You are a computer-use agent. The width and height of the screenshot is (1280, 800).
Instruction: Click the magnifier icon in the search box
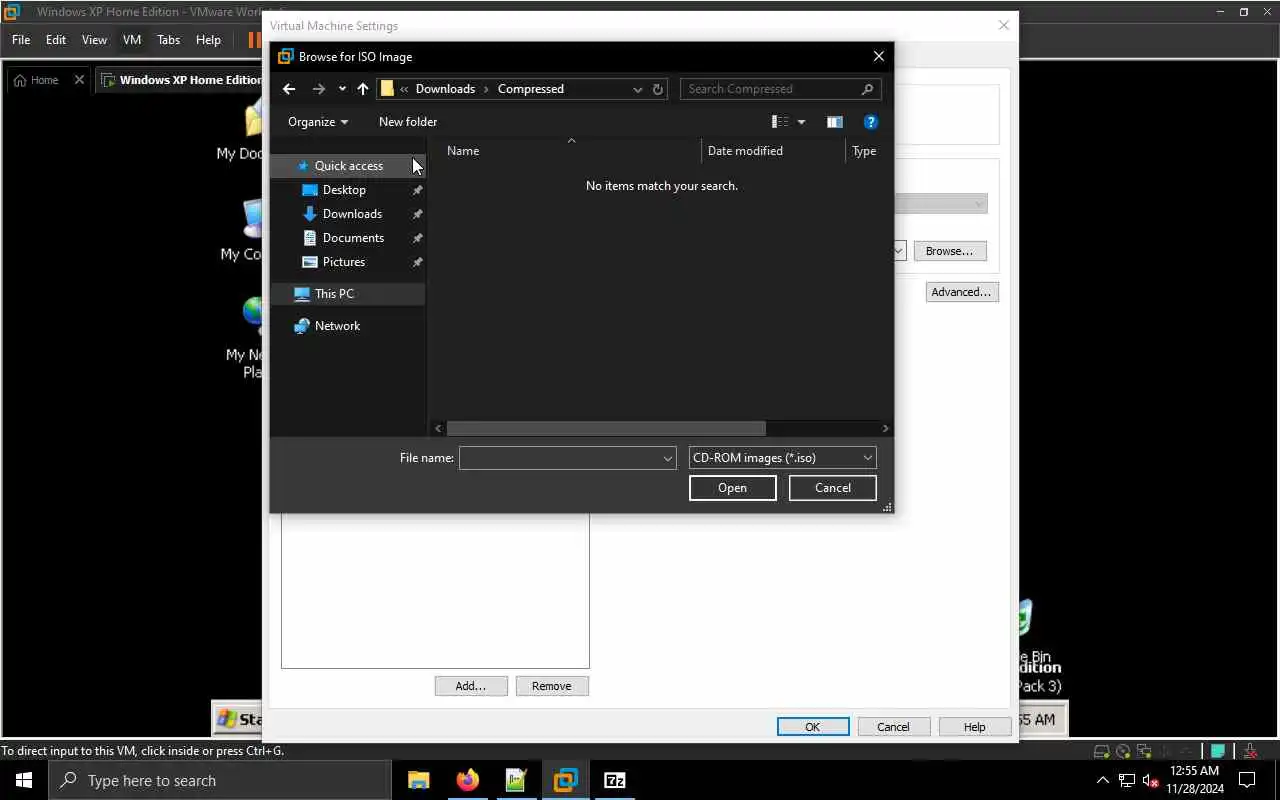(x=867, y=89)
